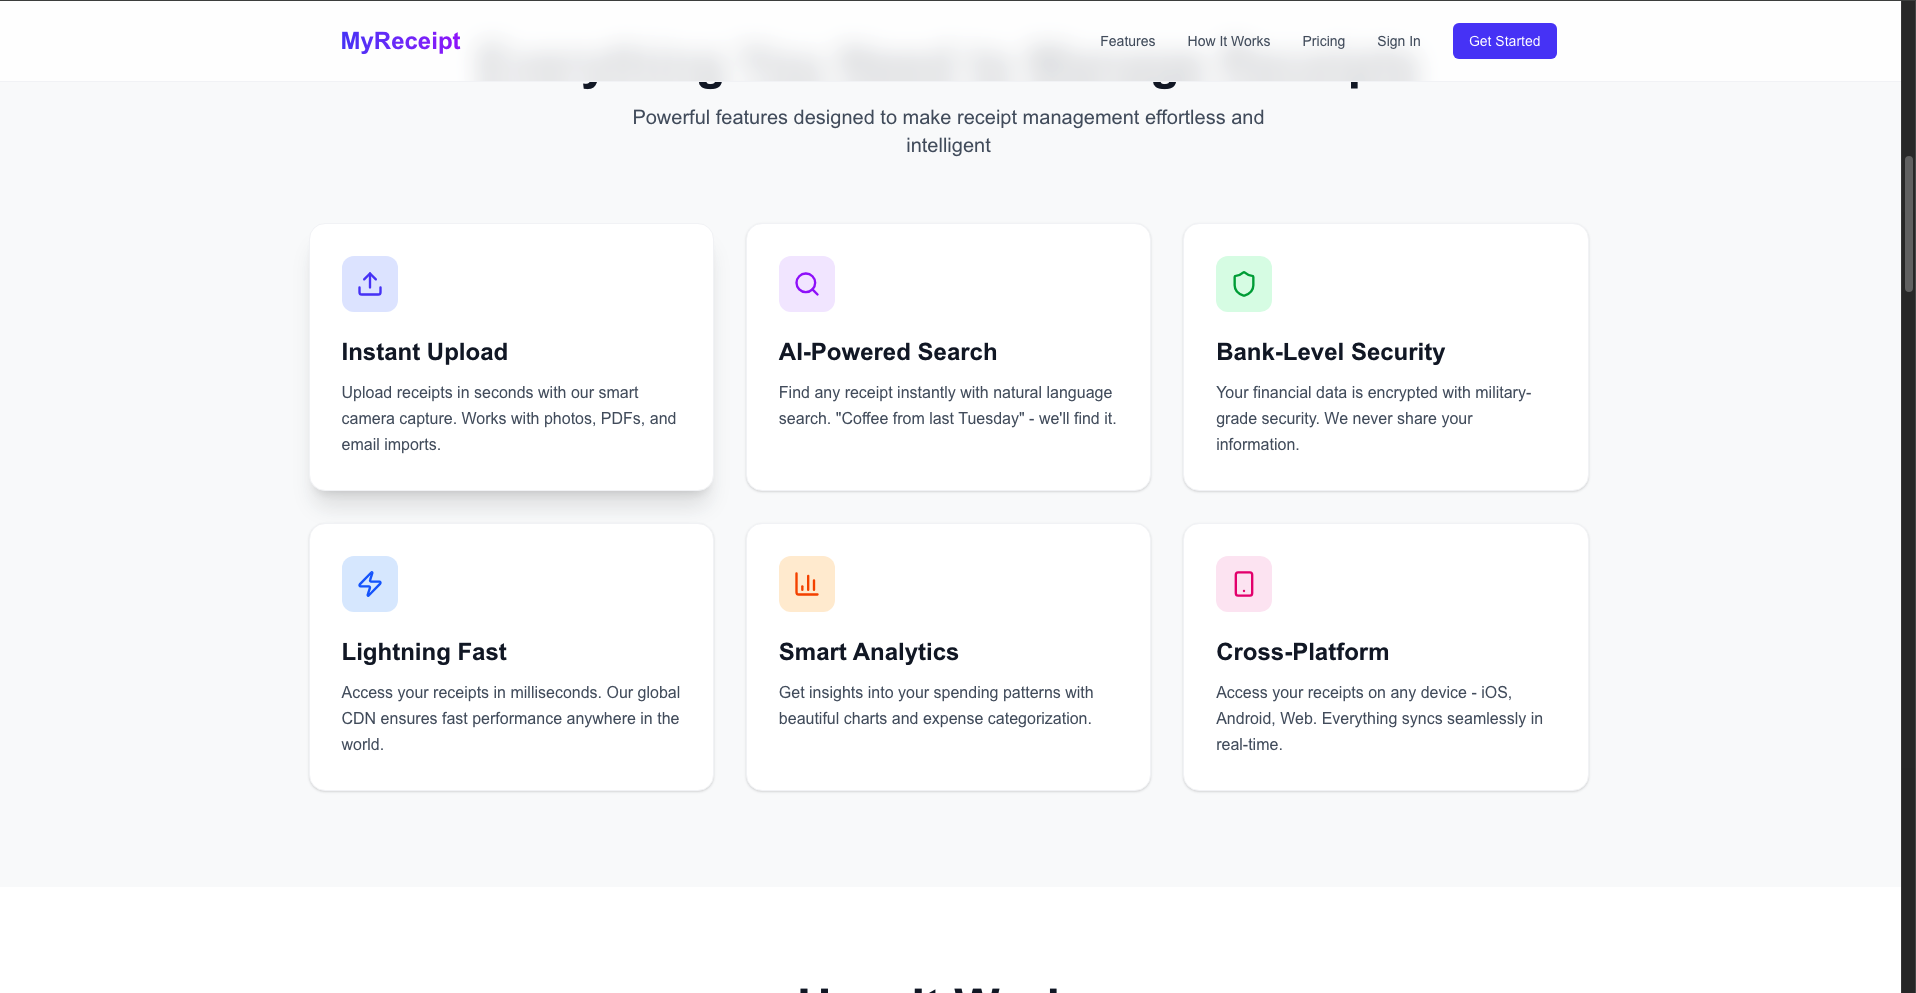The width and height of the screenshot is (1916, 993).
Task: Click the Lightning Fast heading
Action: tap(423, 651)
